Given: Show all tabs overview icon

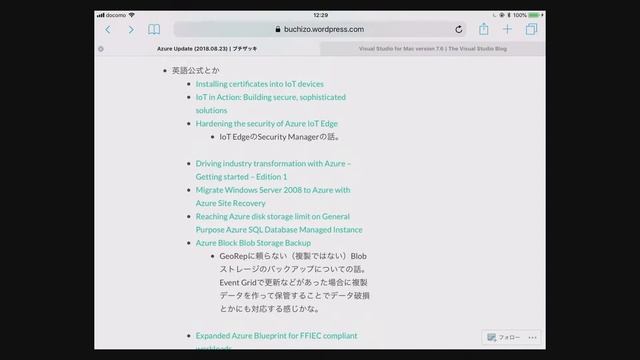Looking at the screenshot, I should tap(531, 29).
